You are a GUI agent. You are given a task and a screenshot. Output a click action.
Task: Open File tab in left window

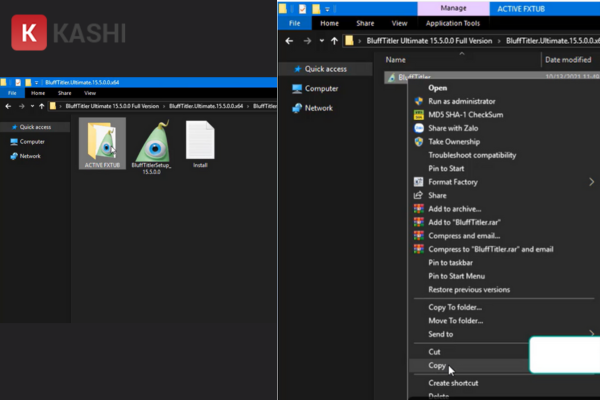pos(12,93)
